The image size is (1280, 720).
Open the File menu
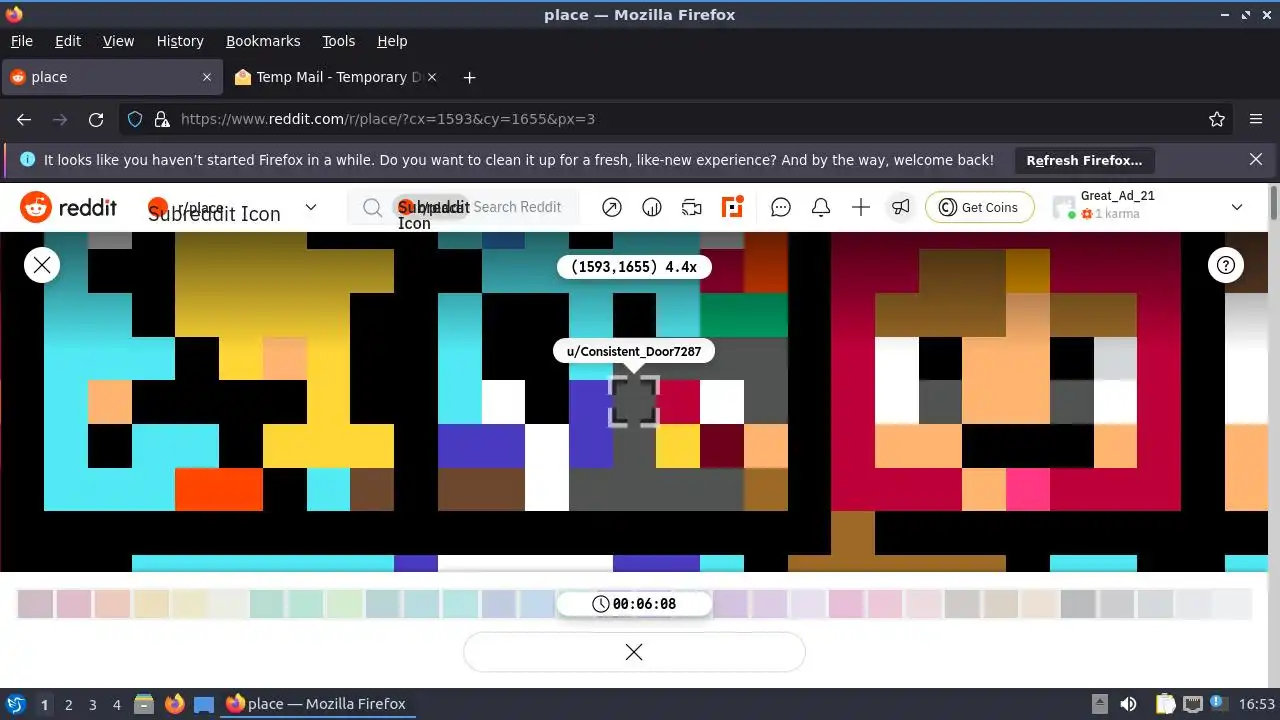pos(21,41)
